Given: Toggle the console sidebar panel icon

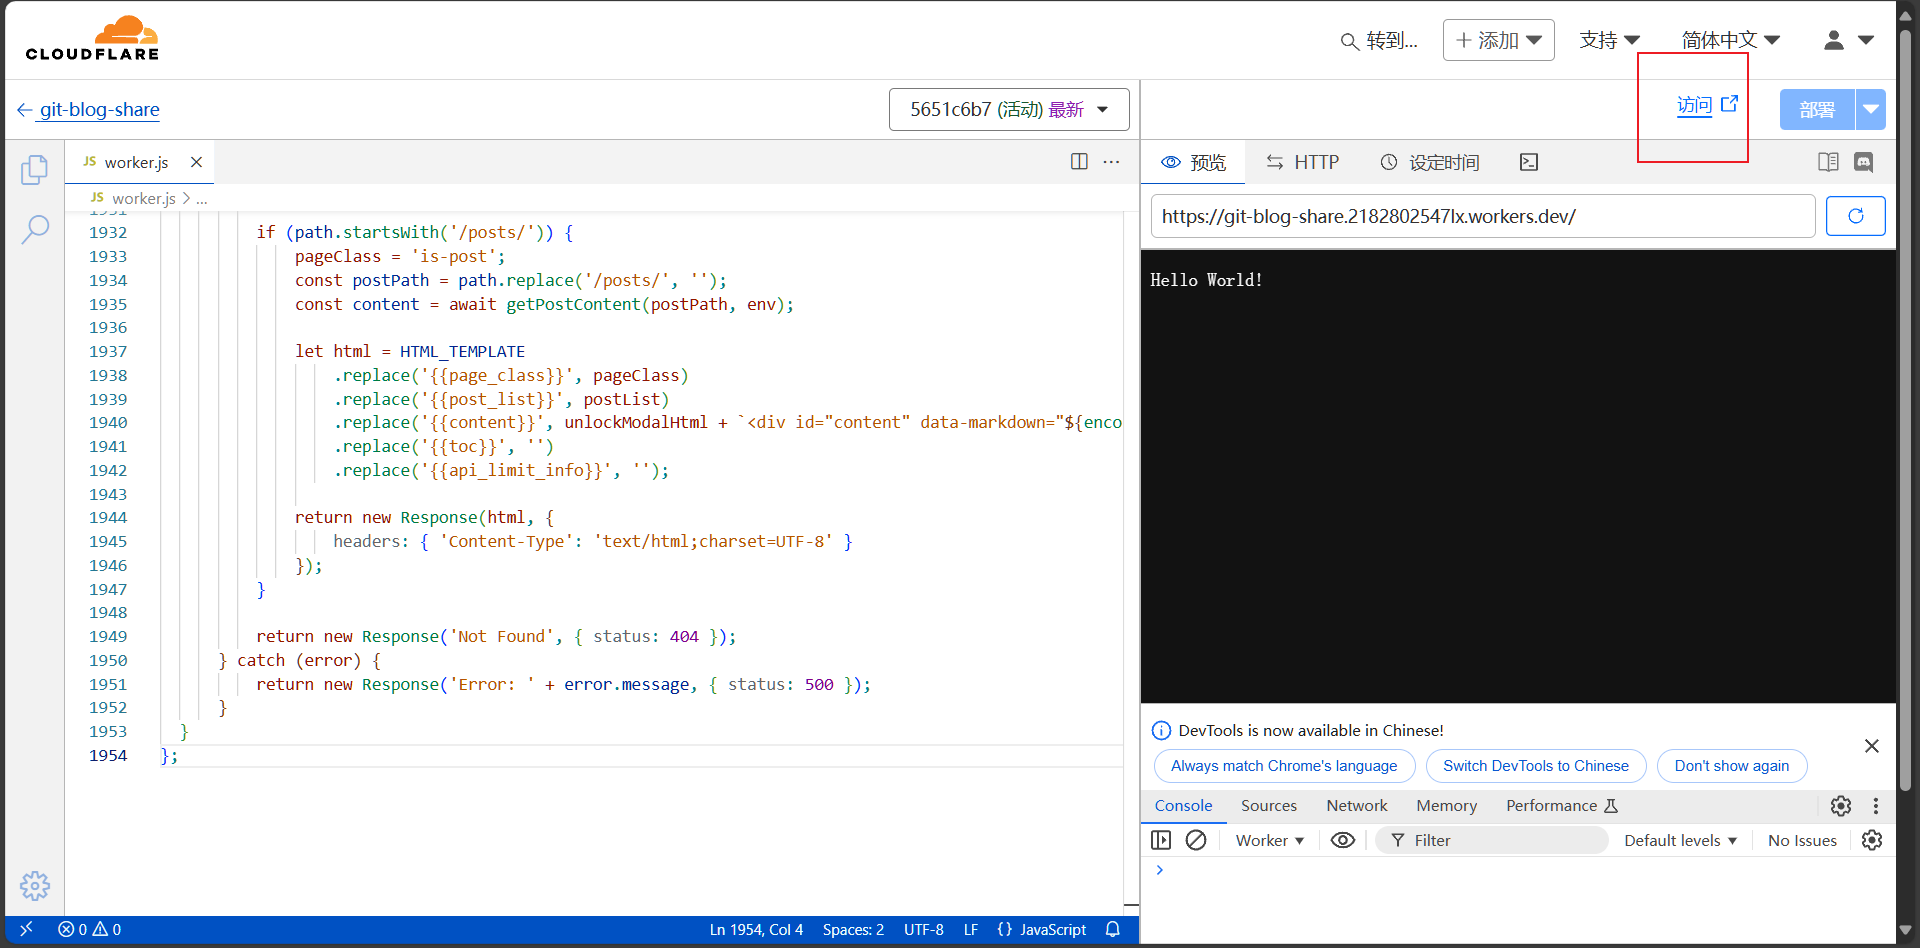Looking at the screenshot, I should tap(1161, 840).
